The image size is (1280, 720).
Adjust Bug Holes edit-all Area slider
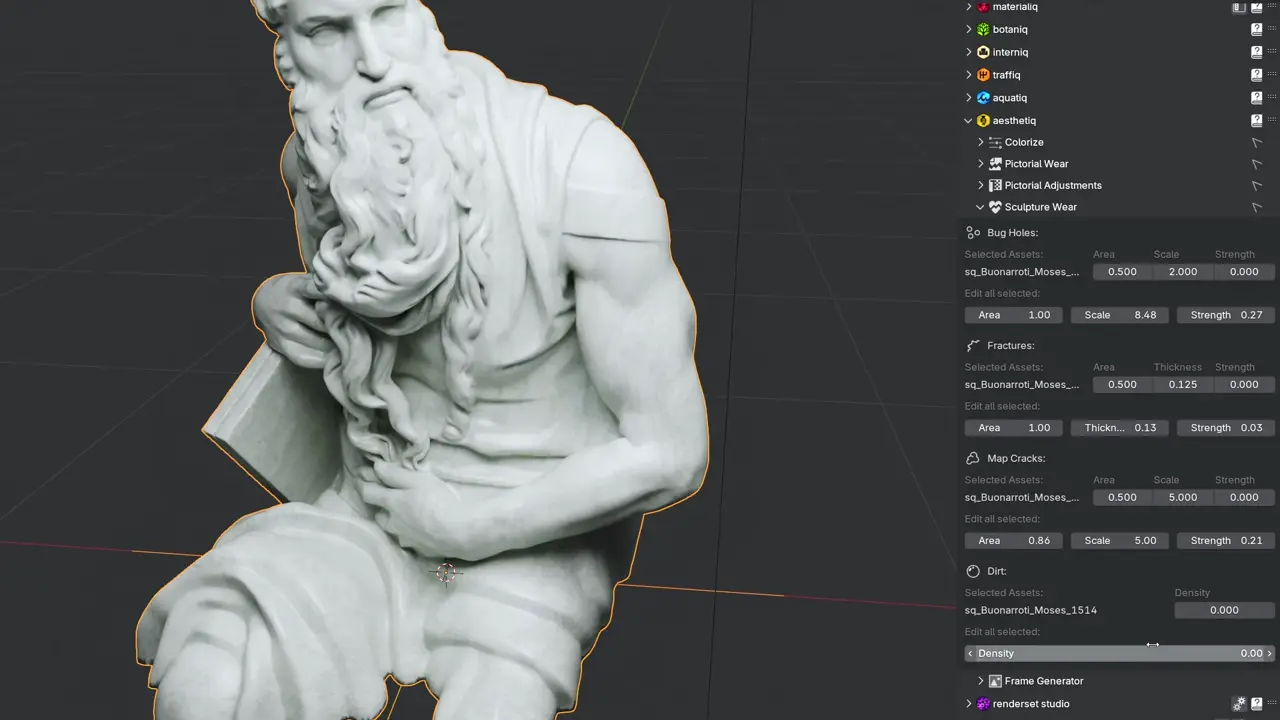click(x=1014, y=315)
